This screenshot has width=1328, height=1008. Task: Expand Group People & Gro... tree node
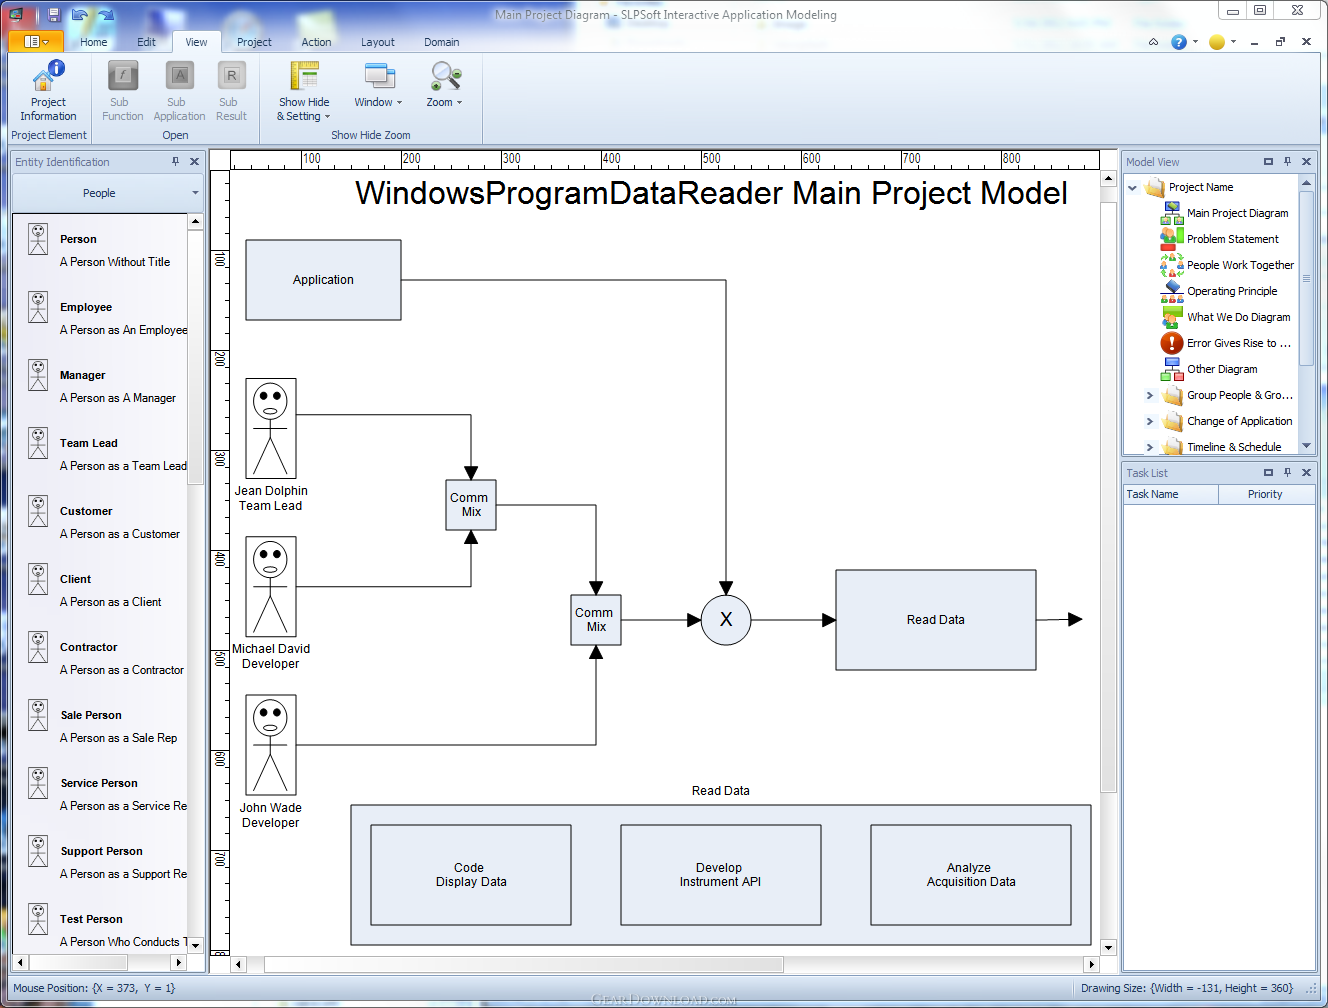click(x=1150, y=395)
